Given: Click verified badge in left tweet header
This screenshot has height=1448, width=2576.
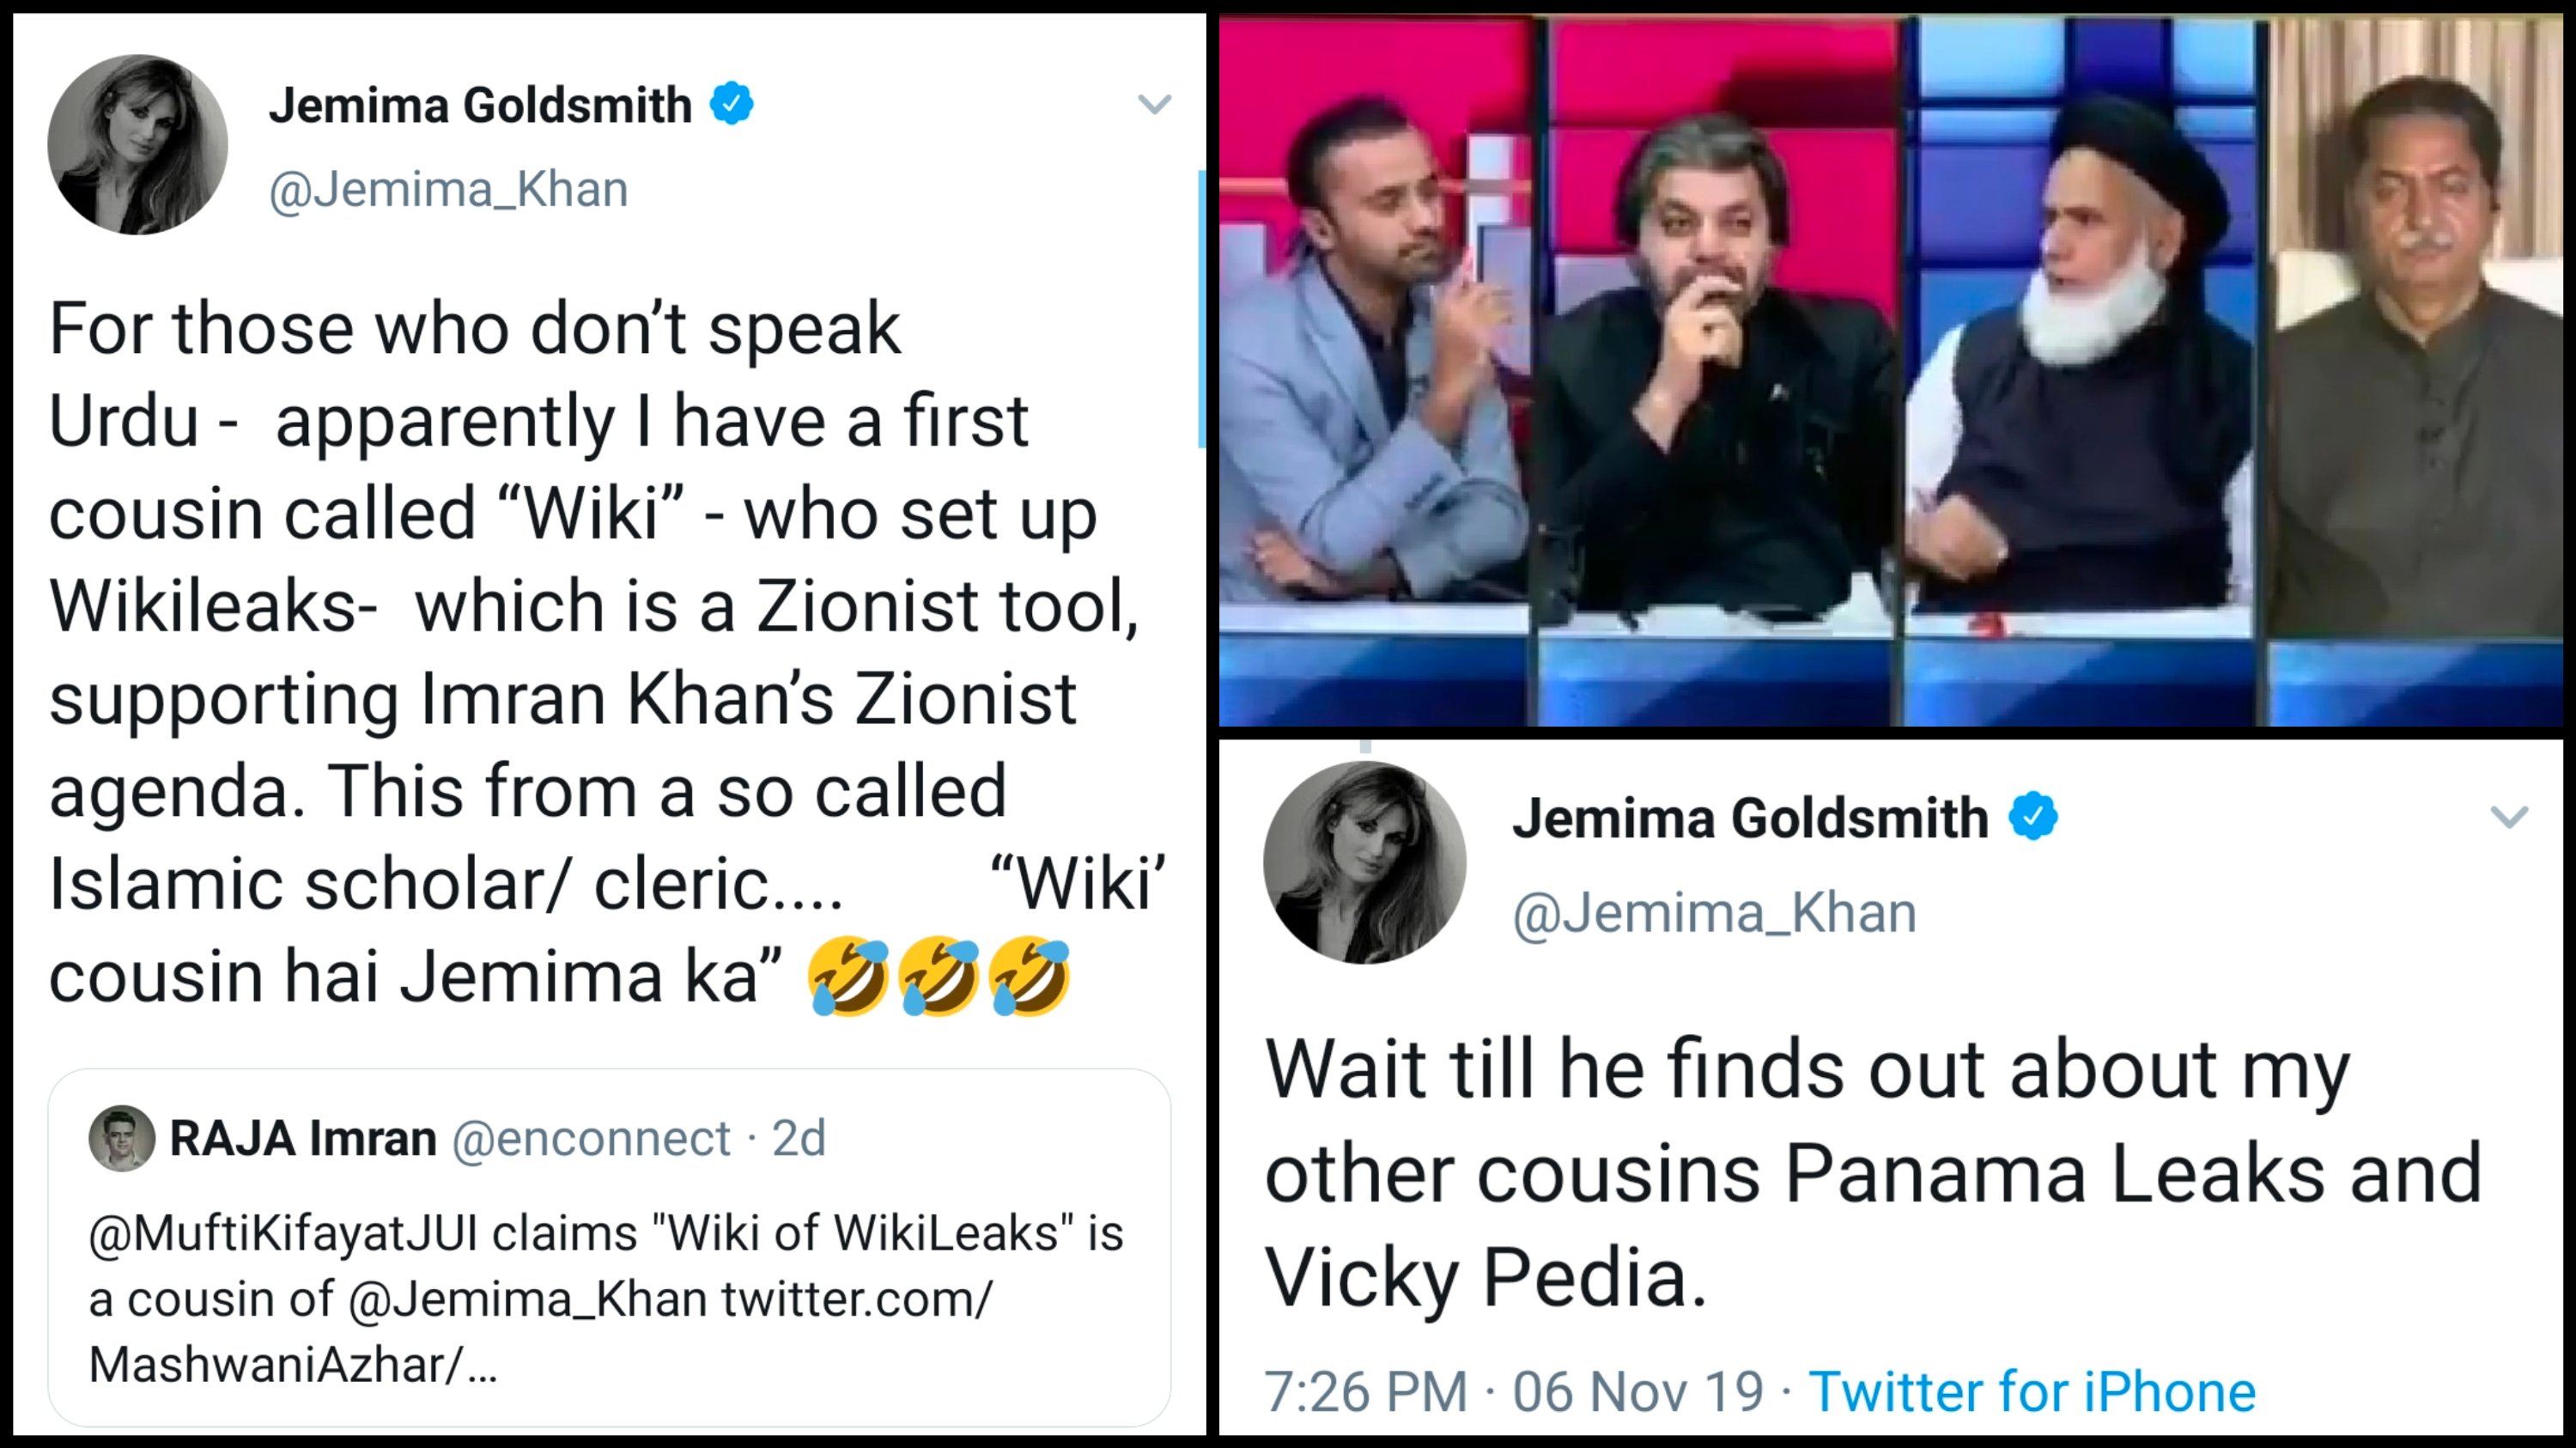Looking at the screenshot, I should (x=732, y=104).
